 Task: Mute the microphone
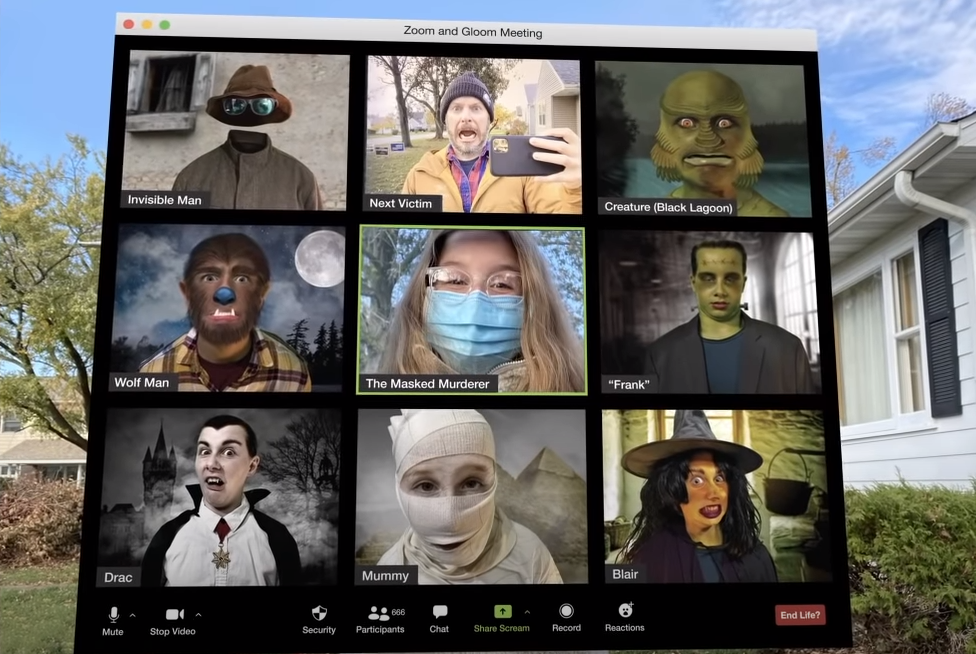(113, 614)
